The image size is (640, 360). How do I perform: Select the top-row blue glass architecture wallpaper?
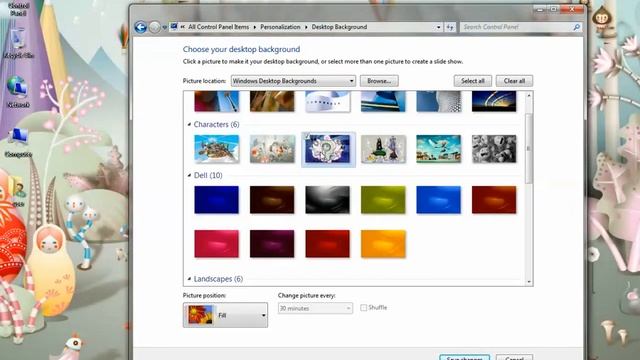[383, 101]
